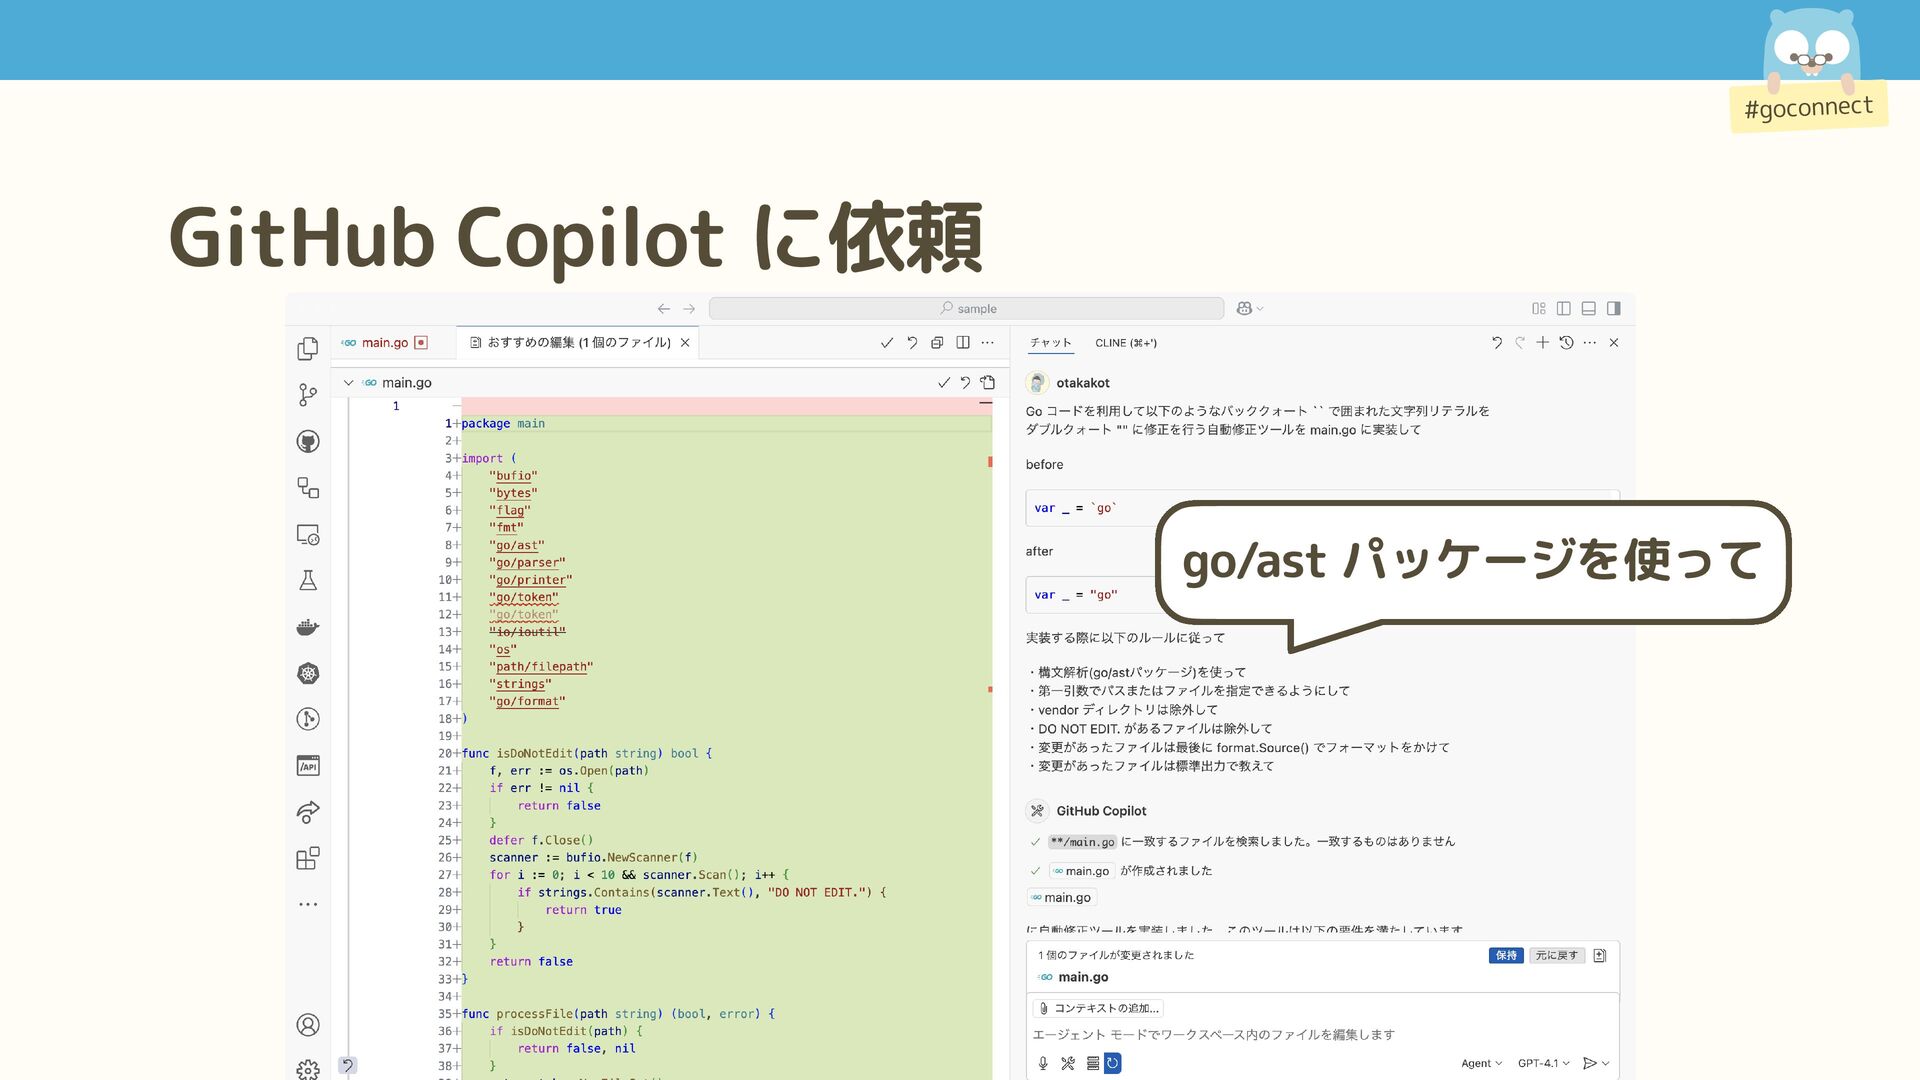The image size is (1920, 1080).
Task: Open the Explorer view in the activity bar
Action: tap(308, 348)
